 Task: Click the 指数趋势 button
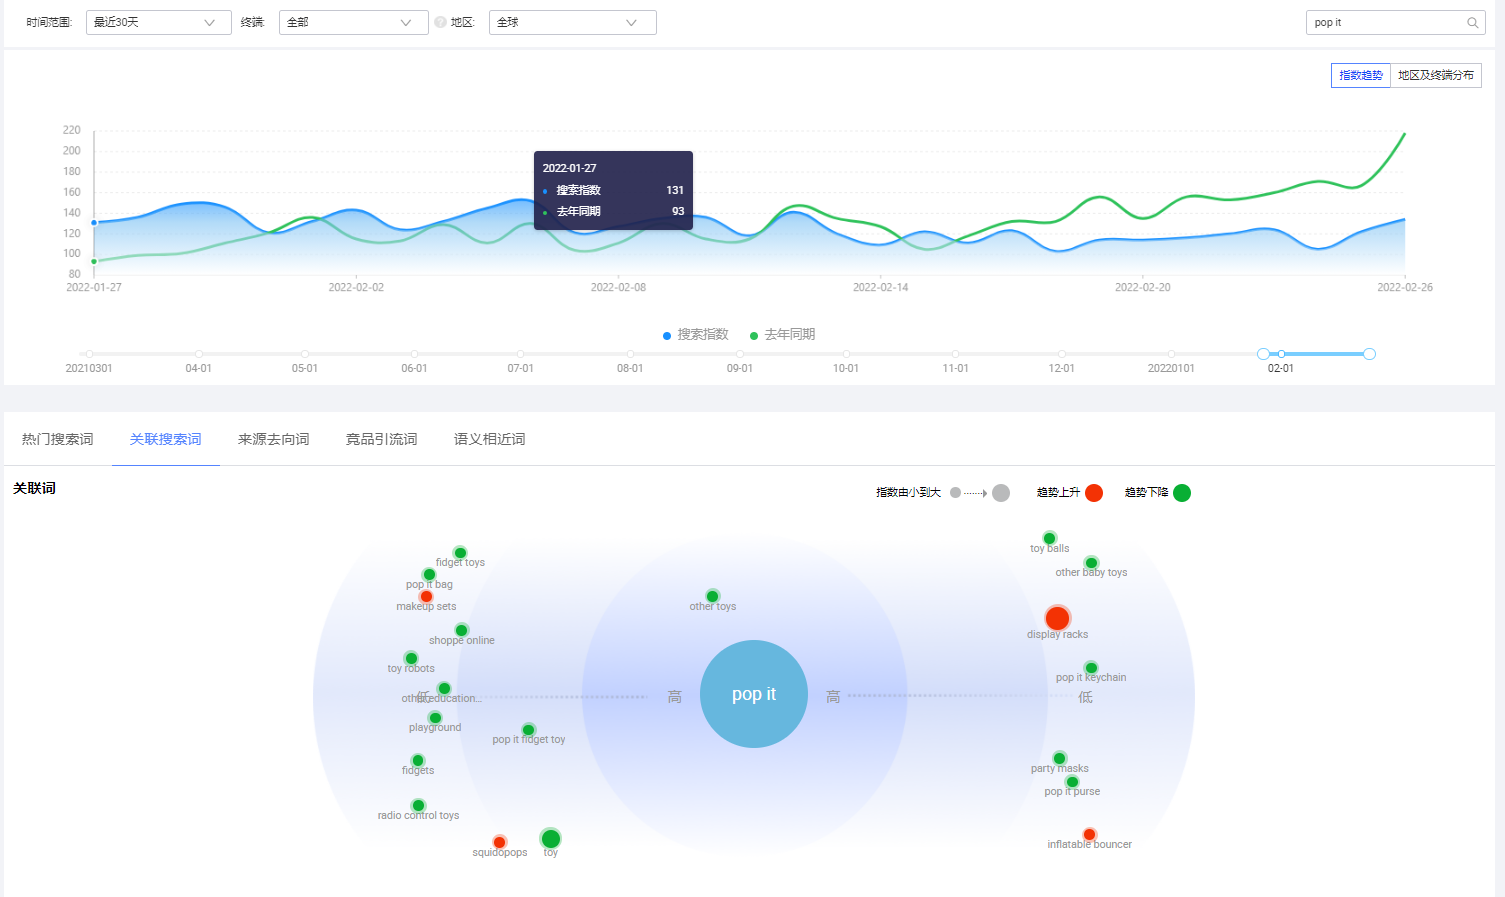click(x=1360, y=75)
